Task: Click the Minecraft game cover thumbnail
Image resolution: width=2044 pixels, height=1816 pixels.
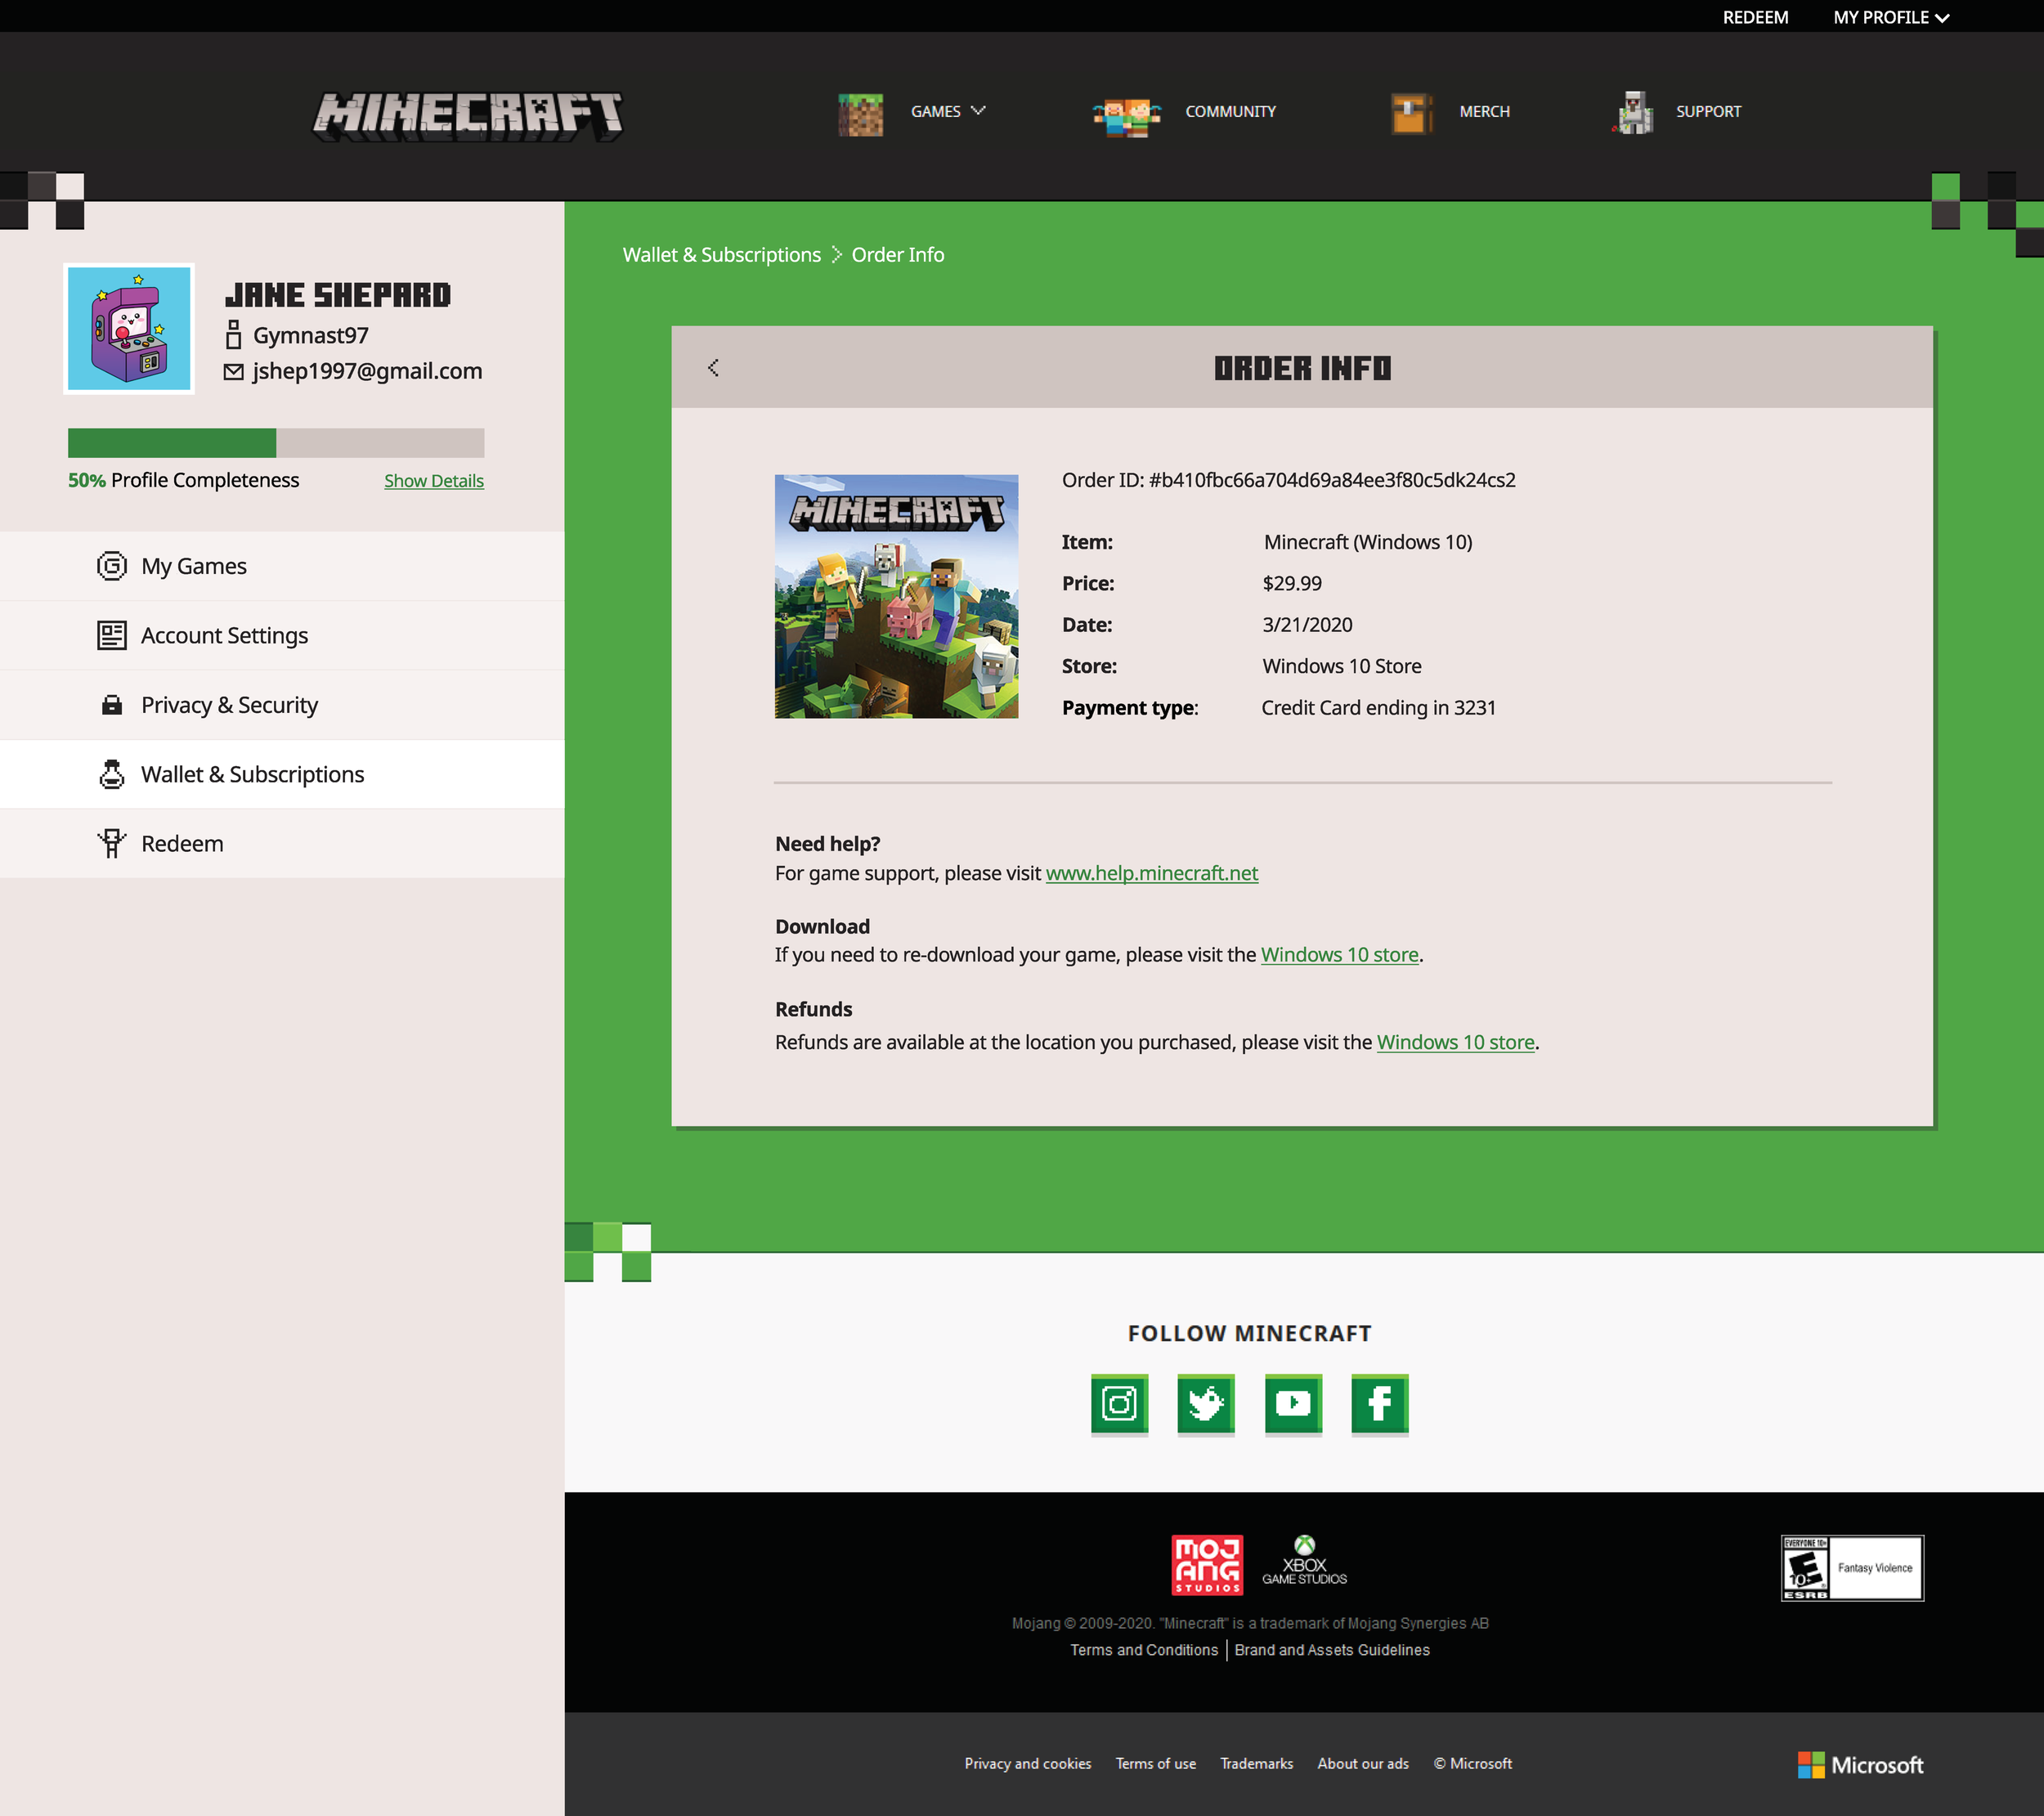Action: point(896,596)
